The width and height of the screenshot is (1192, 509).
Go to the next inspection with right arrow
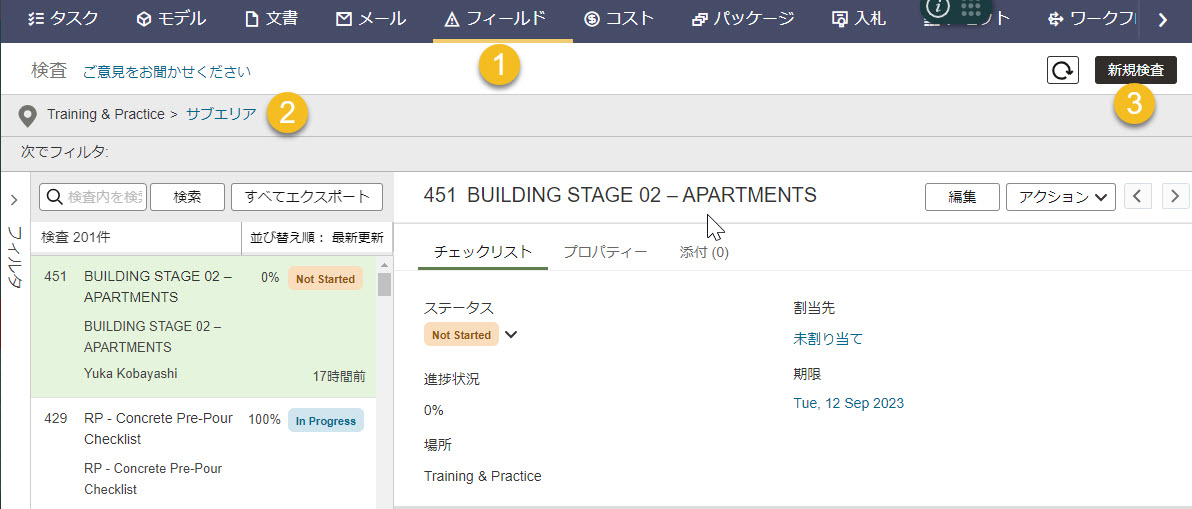tap(1175, 196)
